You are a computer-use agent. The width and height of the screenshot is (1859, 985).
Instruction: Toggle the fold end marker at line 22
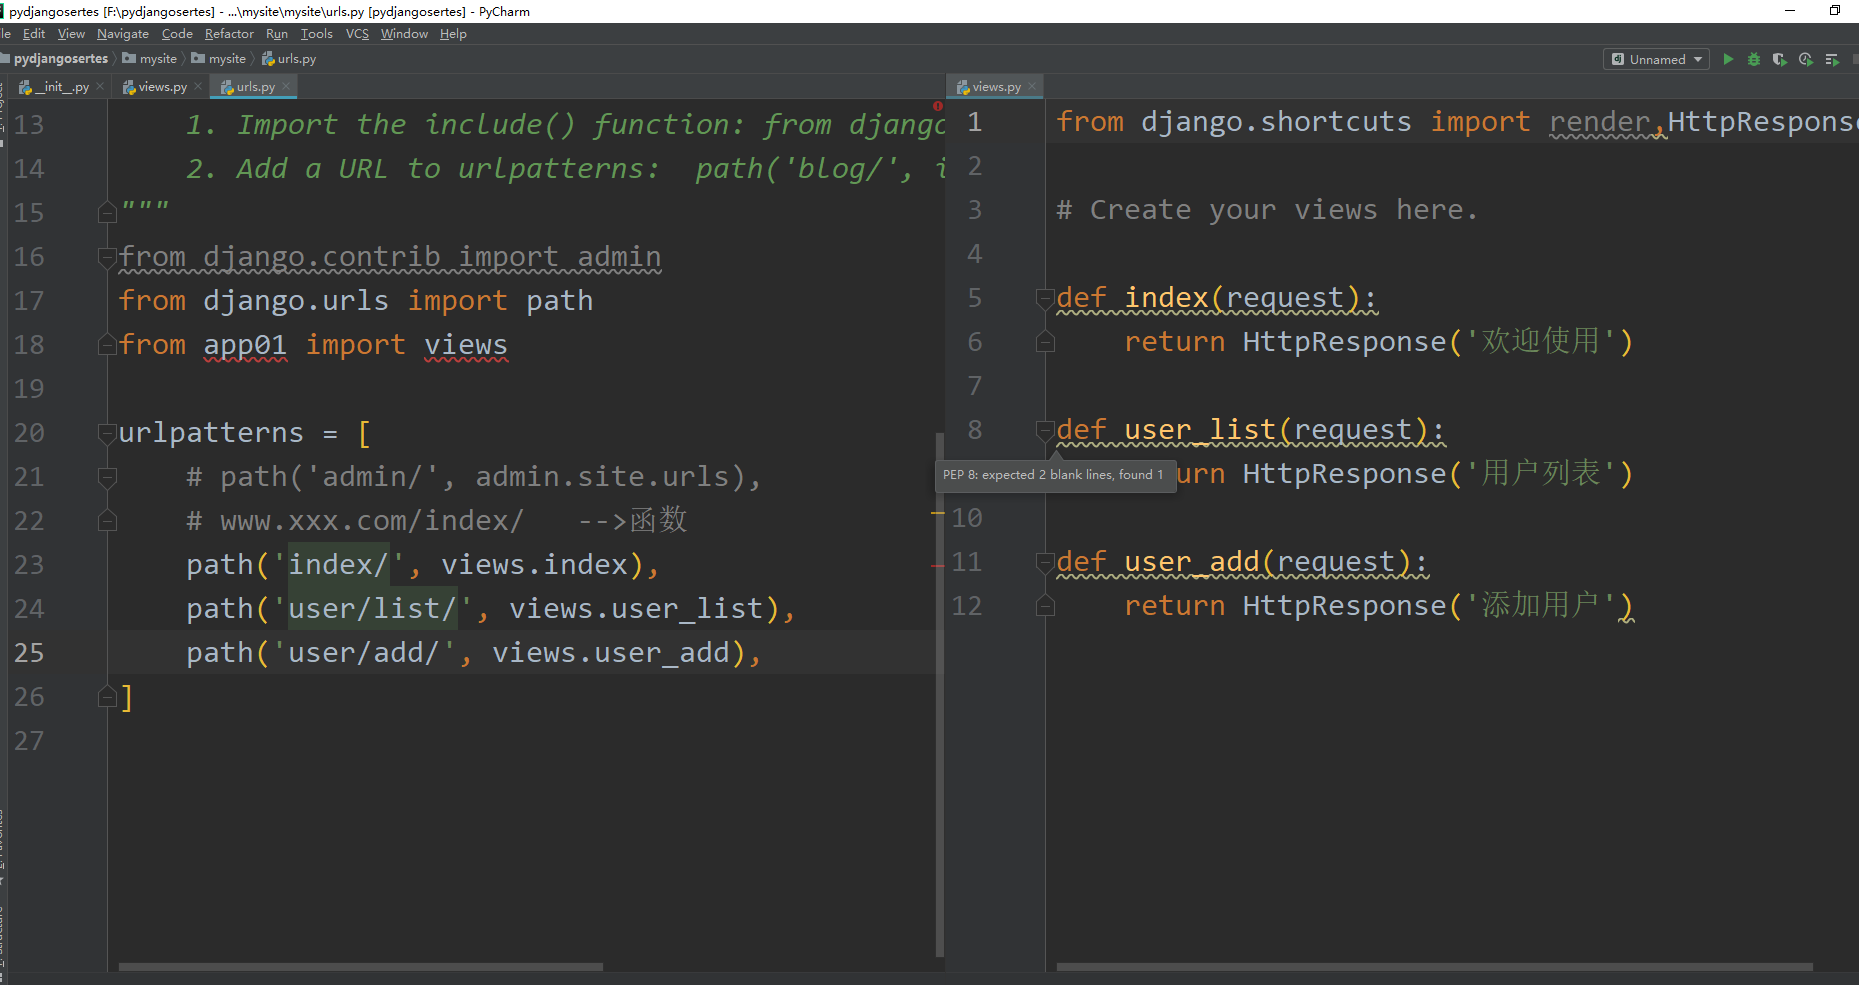(108, 521)
